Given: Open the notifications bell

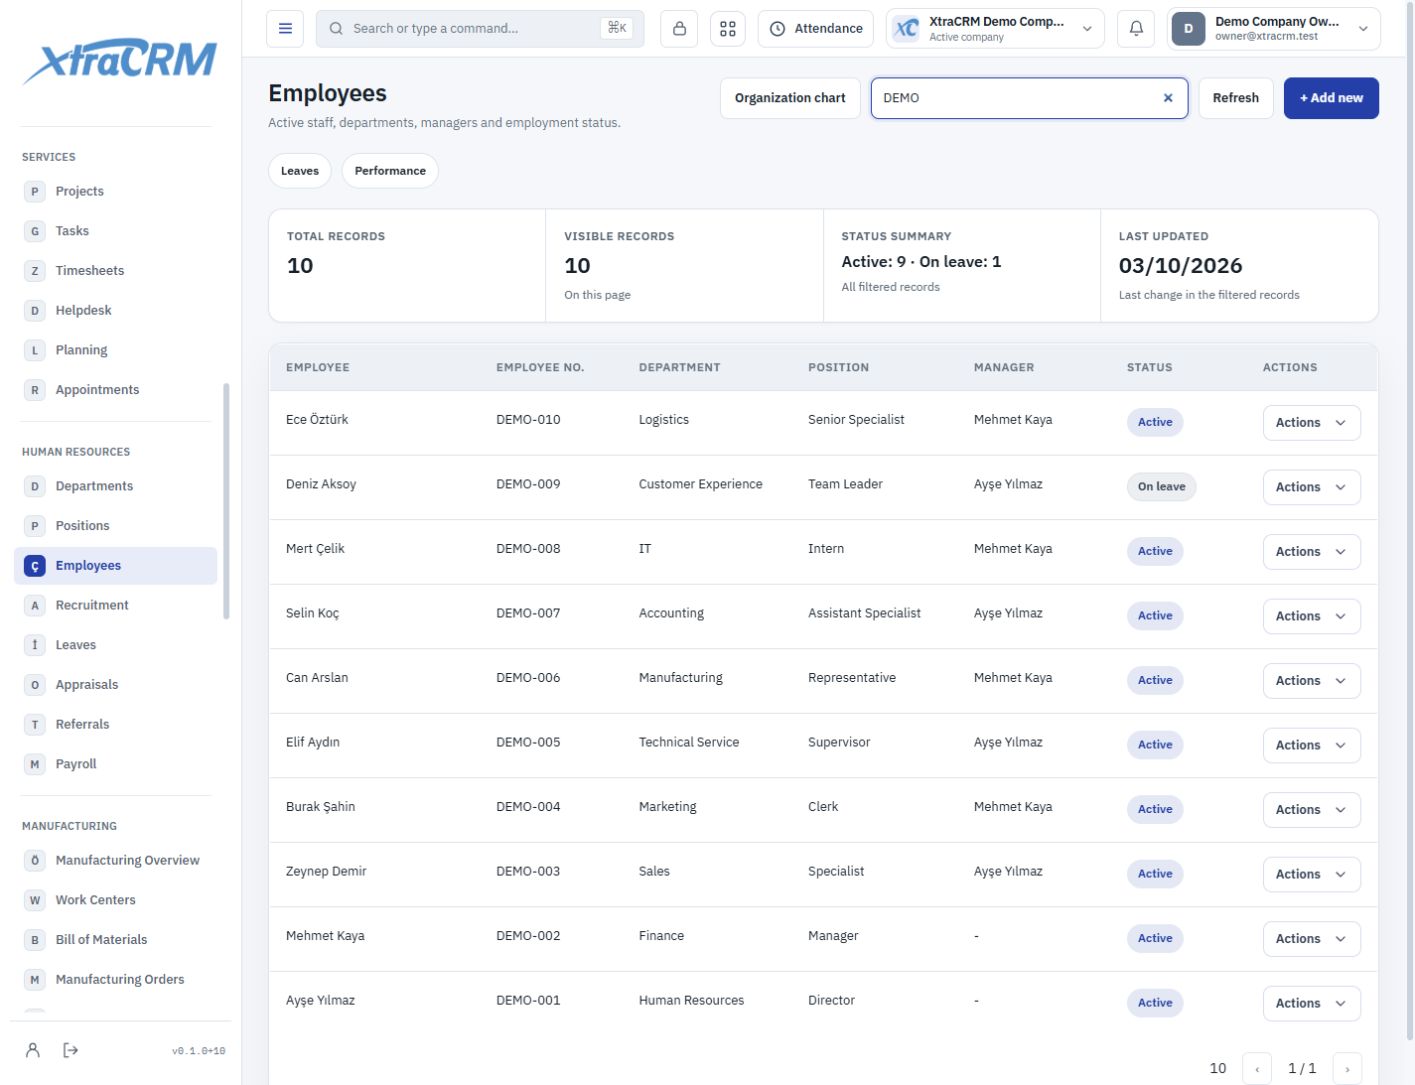Looking at the screenshot, I should pyautogui.click(x=1136, y=29).
